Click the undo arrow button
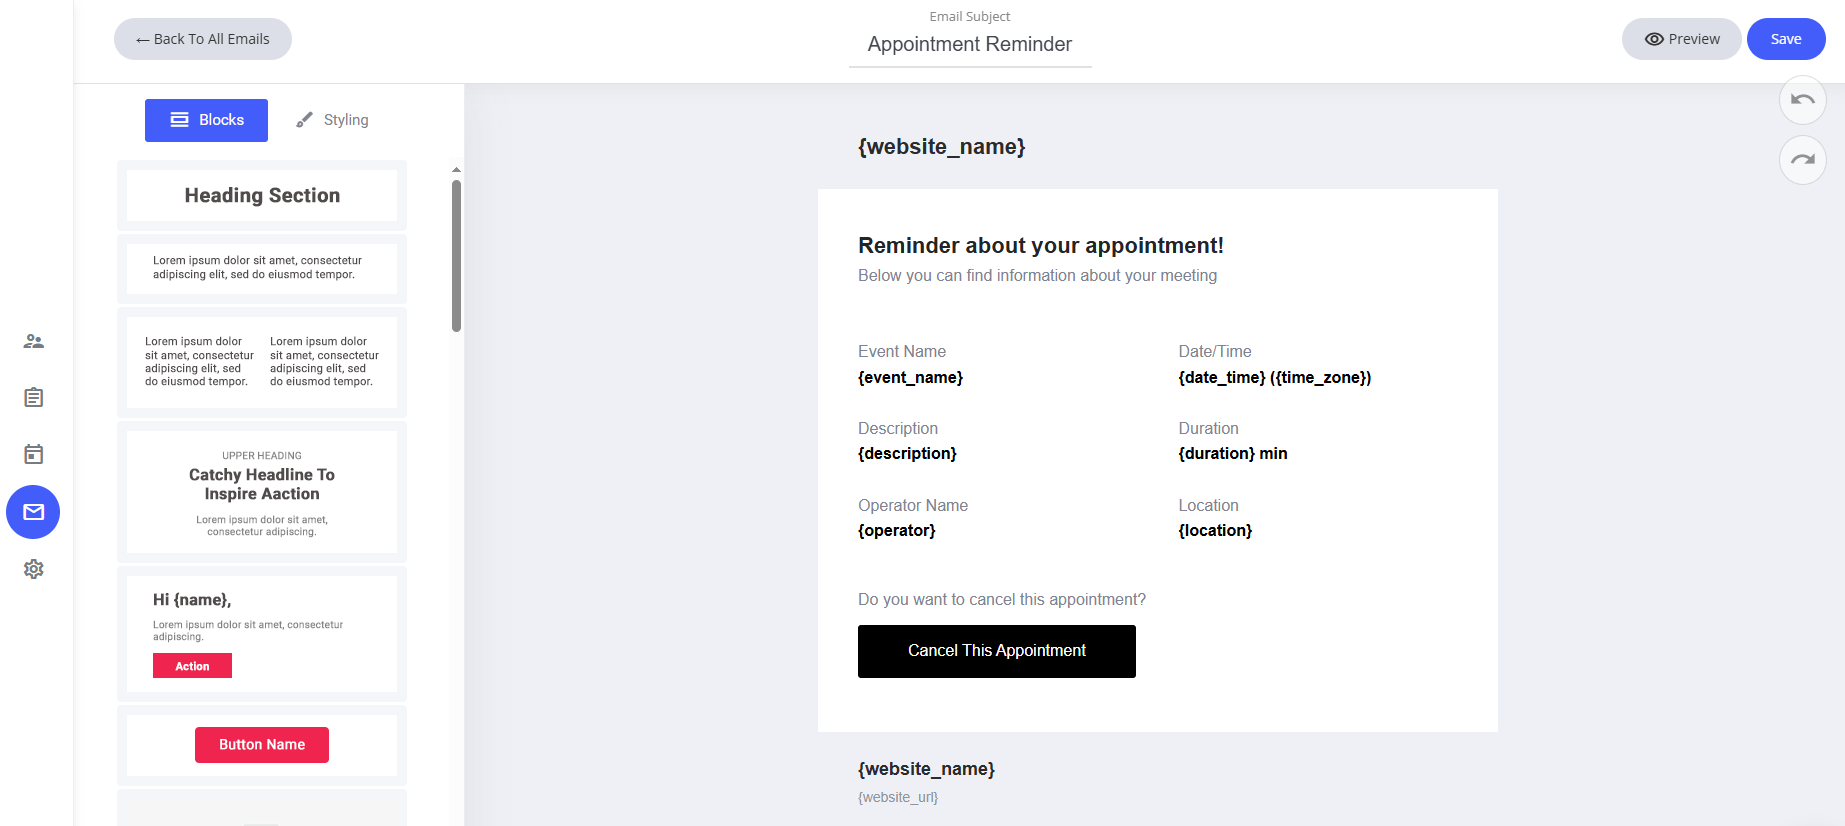 1802,100
